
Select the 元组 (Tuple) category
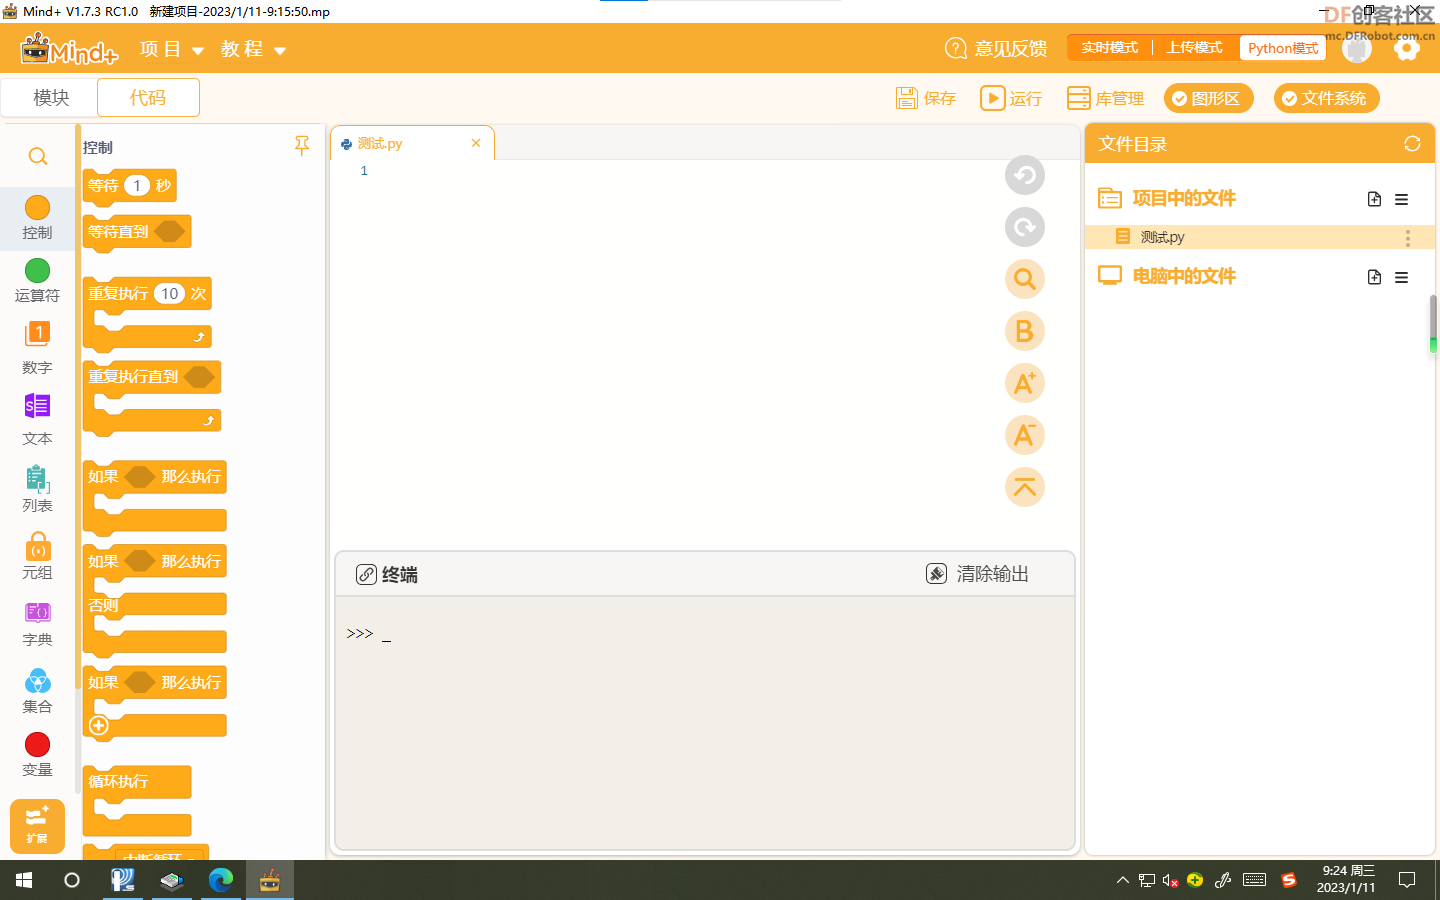click(37, 555)
